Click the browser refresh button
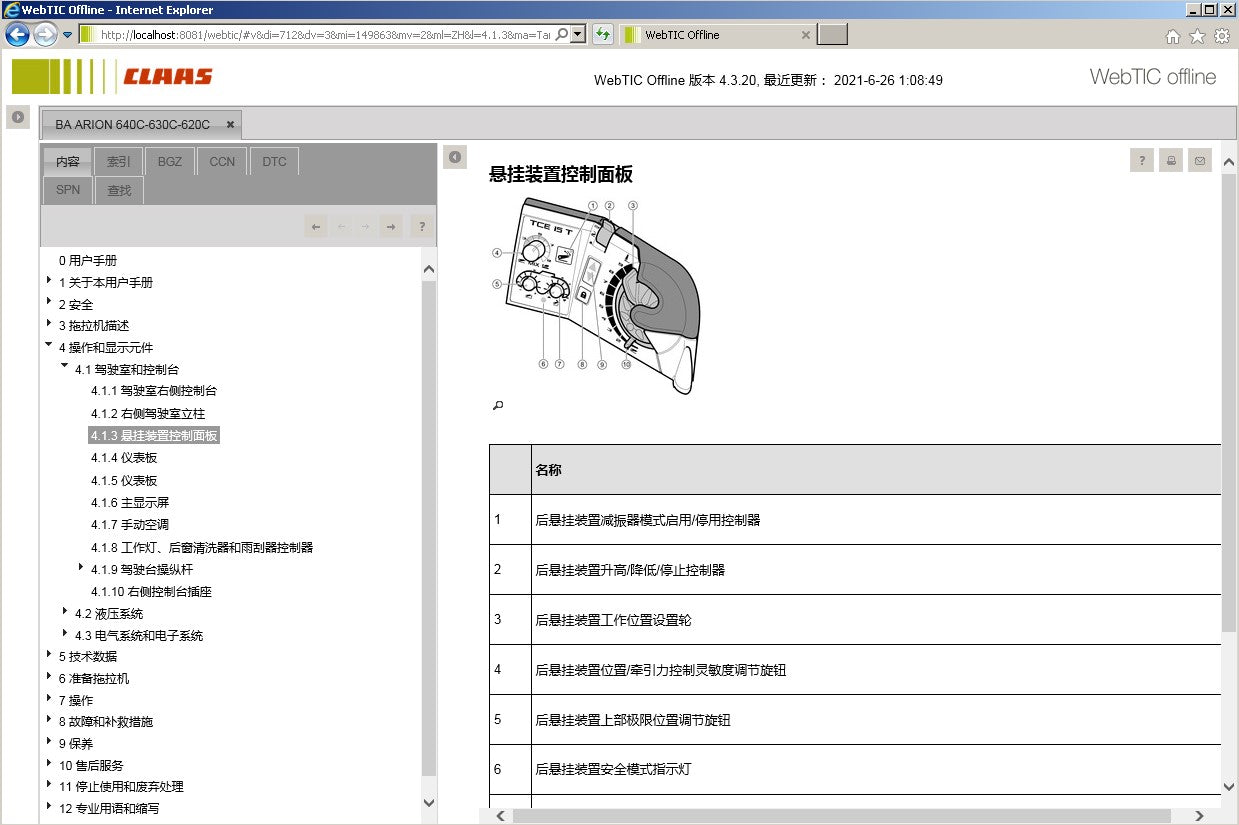 coord(603,34)
